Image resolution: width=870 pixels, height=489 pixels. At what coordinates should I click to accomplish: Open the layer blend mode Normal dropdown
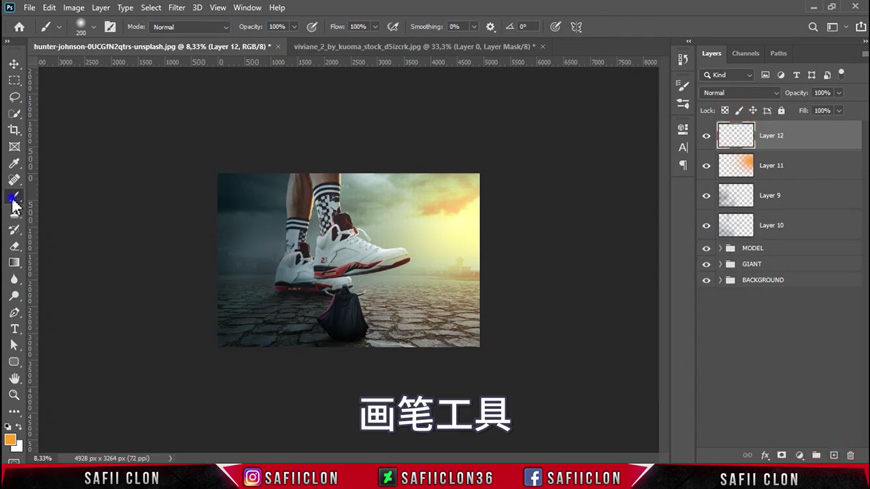point(740,93)
